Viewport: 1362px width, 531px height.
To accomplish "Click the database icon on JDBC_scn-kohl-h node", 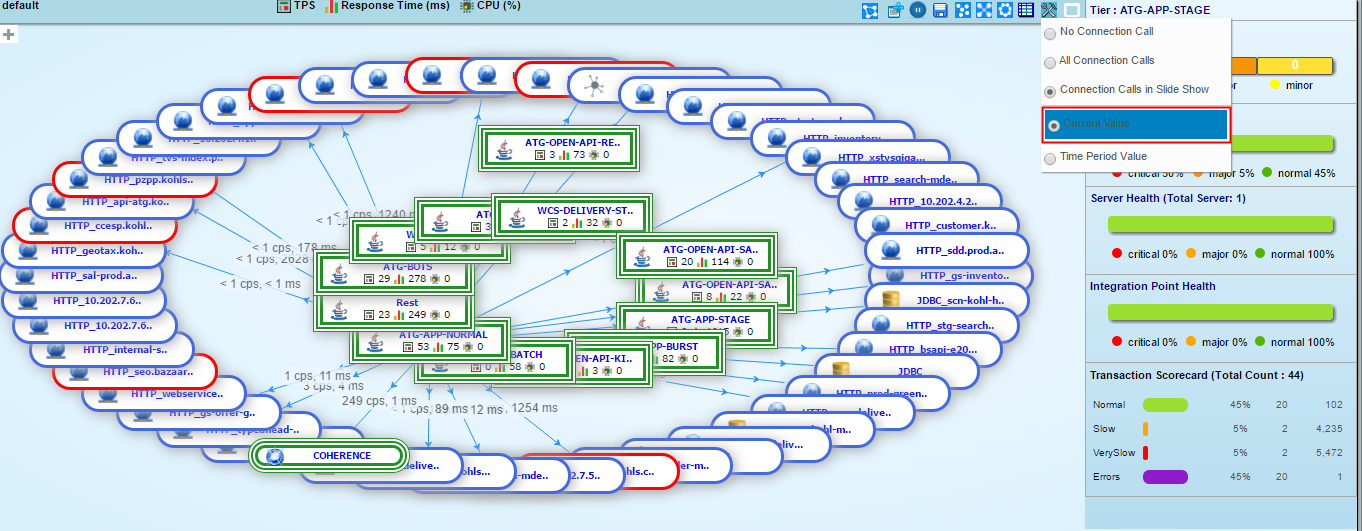I will pos(893,299).
